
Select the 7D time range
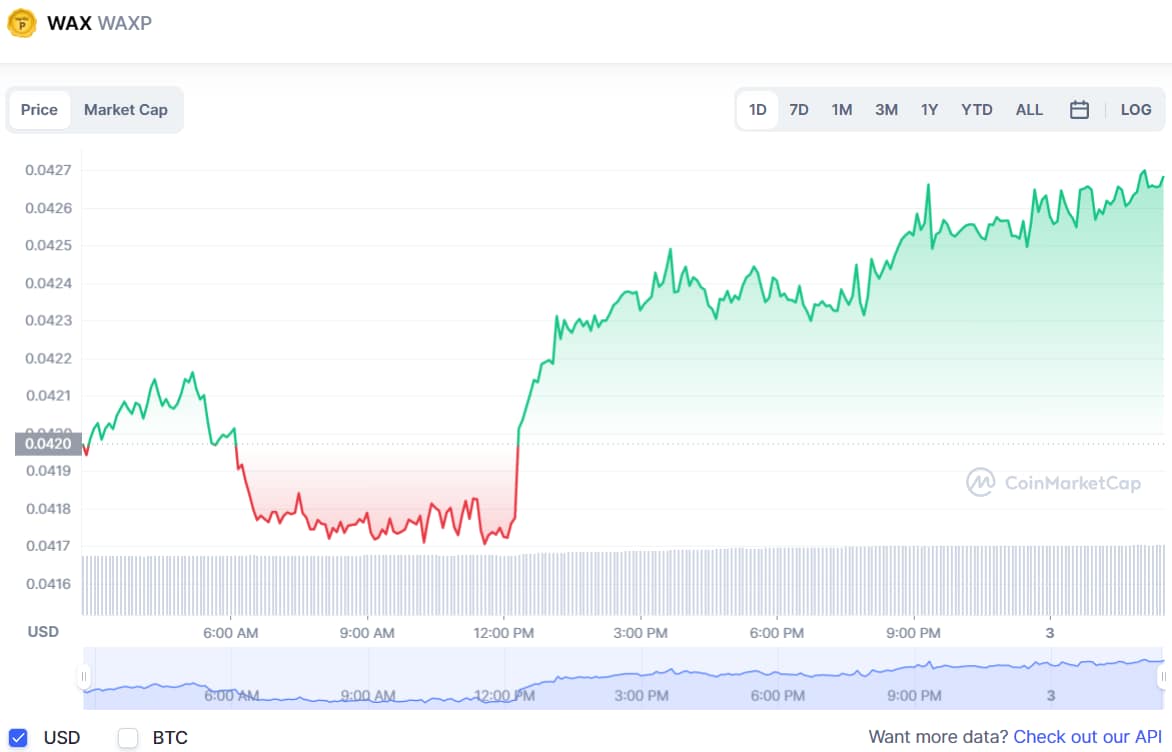coord(798,110)
